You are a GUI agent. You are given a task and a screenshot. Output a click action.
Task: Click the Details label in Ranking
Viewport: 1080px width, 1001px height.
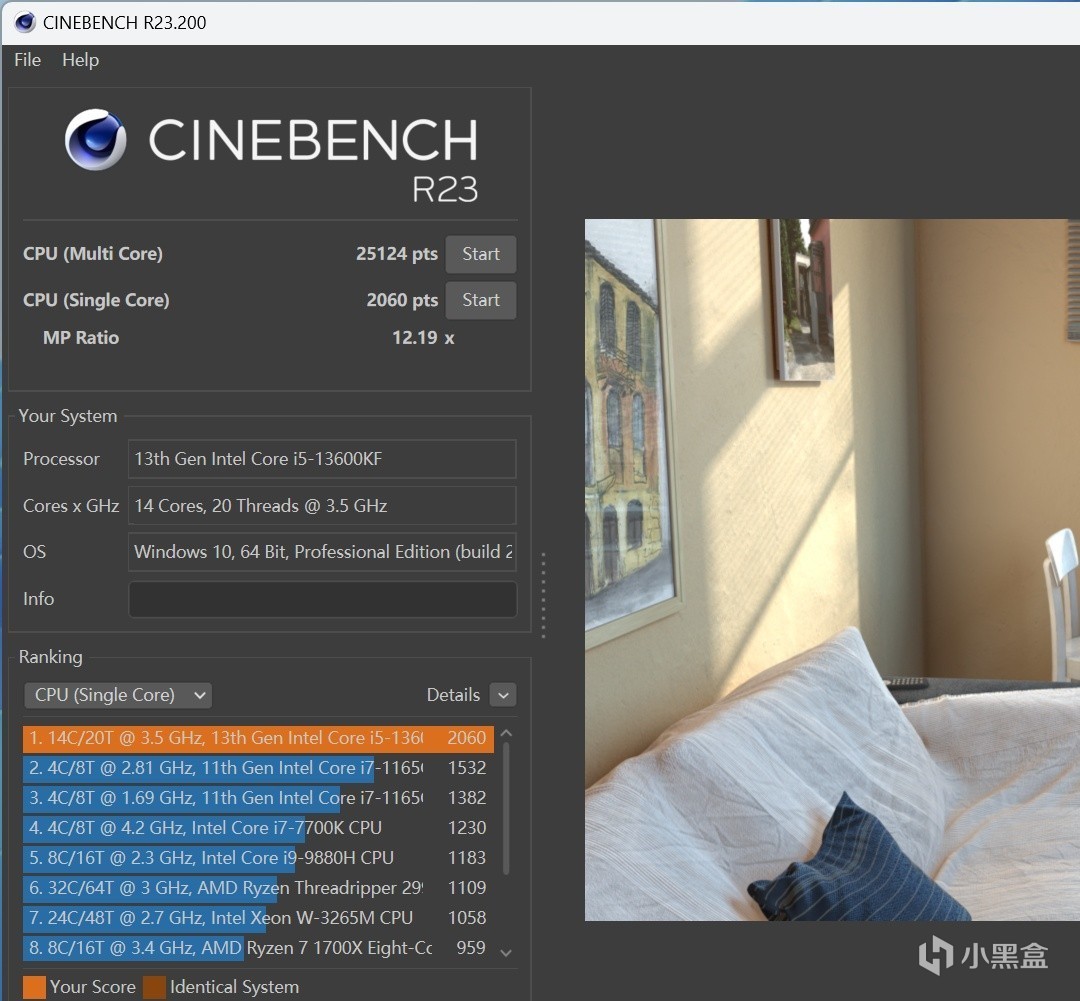453,695
